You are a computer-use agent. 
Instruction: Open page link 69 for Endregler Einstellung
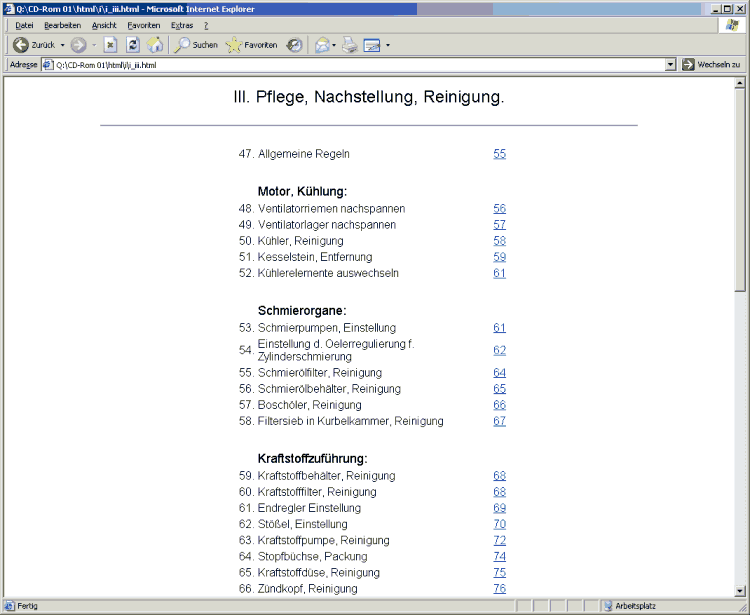click(x=499, y=508)
